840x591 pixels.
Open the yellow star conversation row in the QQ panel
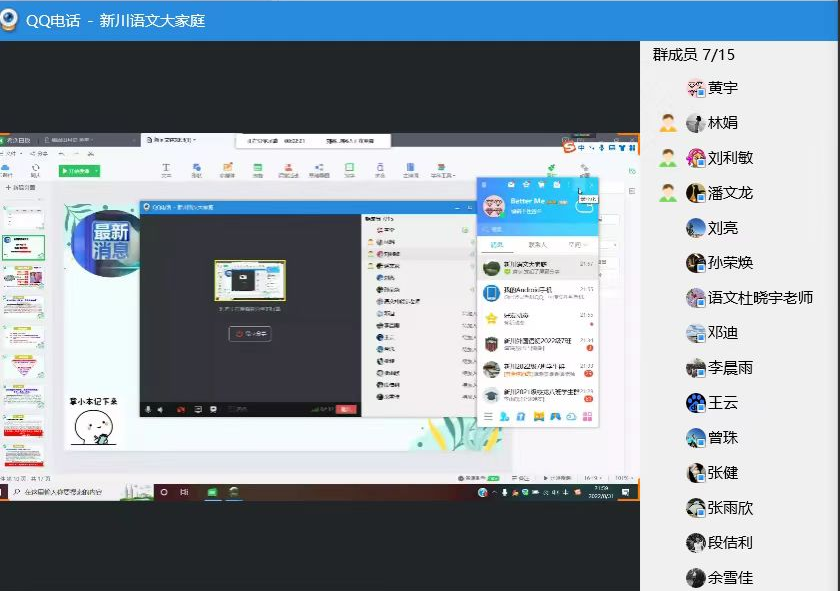pos(537,319)
